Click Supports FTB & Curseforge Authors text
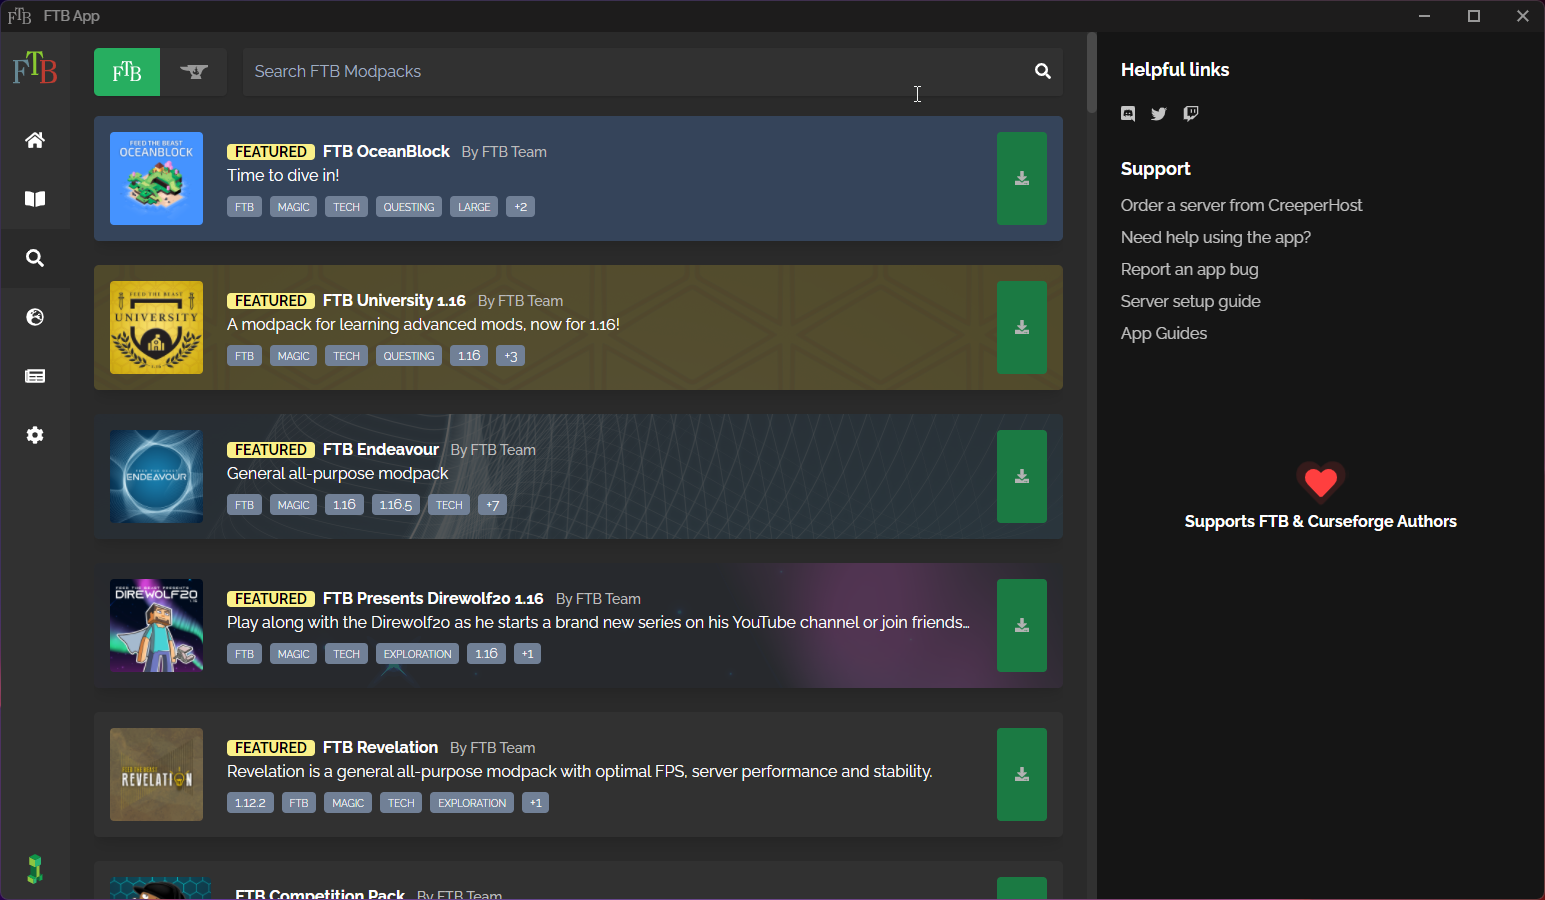 tap(1320, 521)
